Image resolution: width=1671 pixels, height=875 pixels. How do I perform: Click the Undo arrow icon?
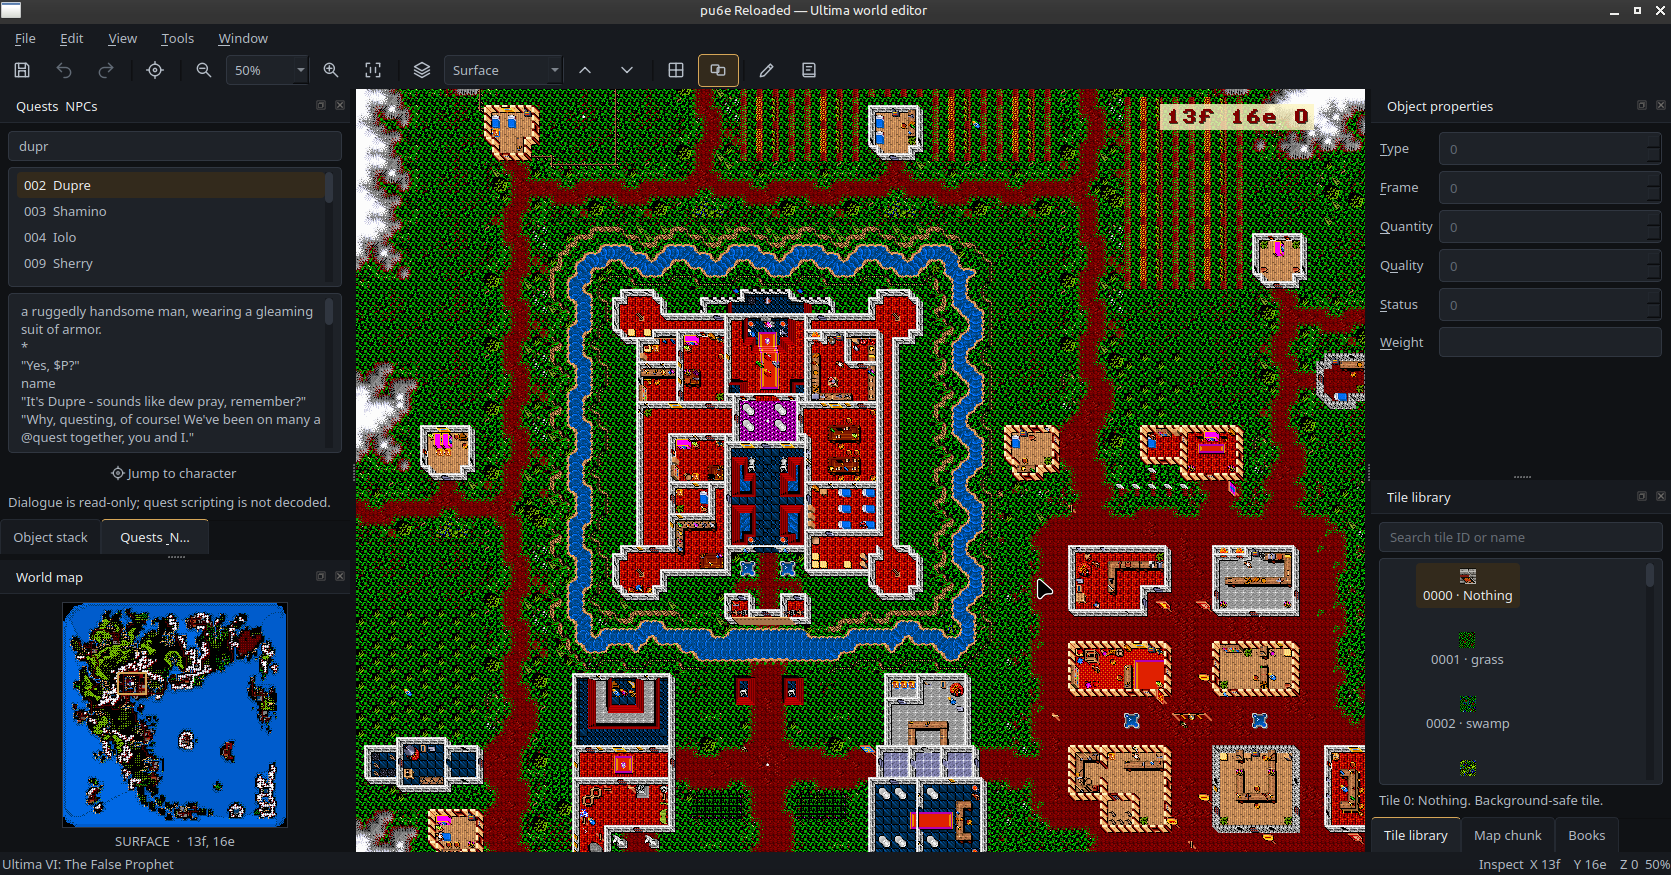click(64, 70)
